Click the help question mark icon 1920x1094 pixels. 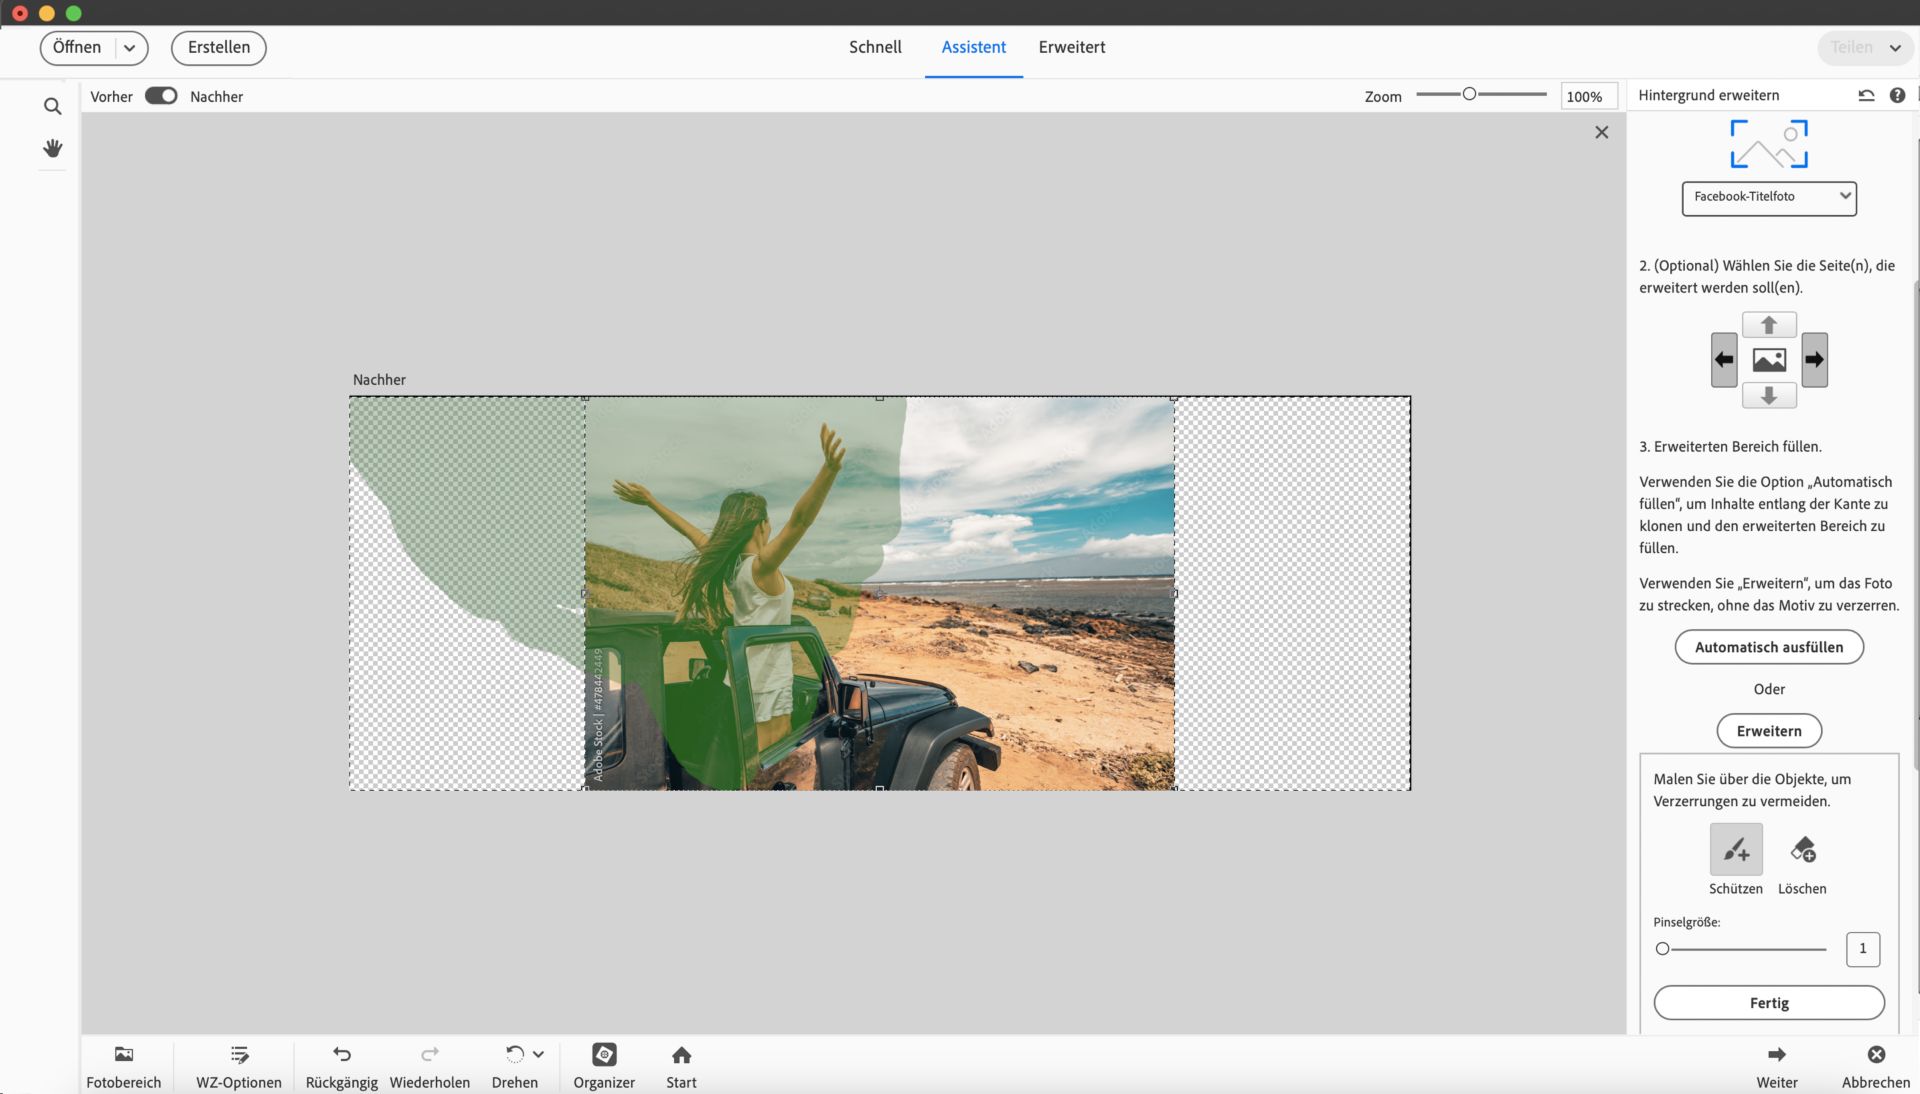(x=1897, y=95)
